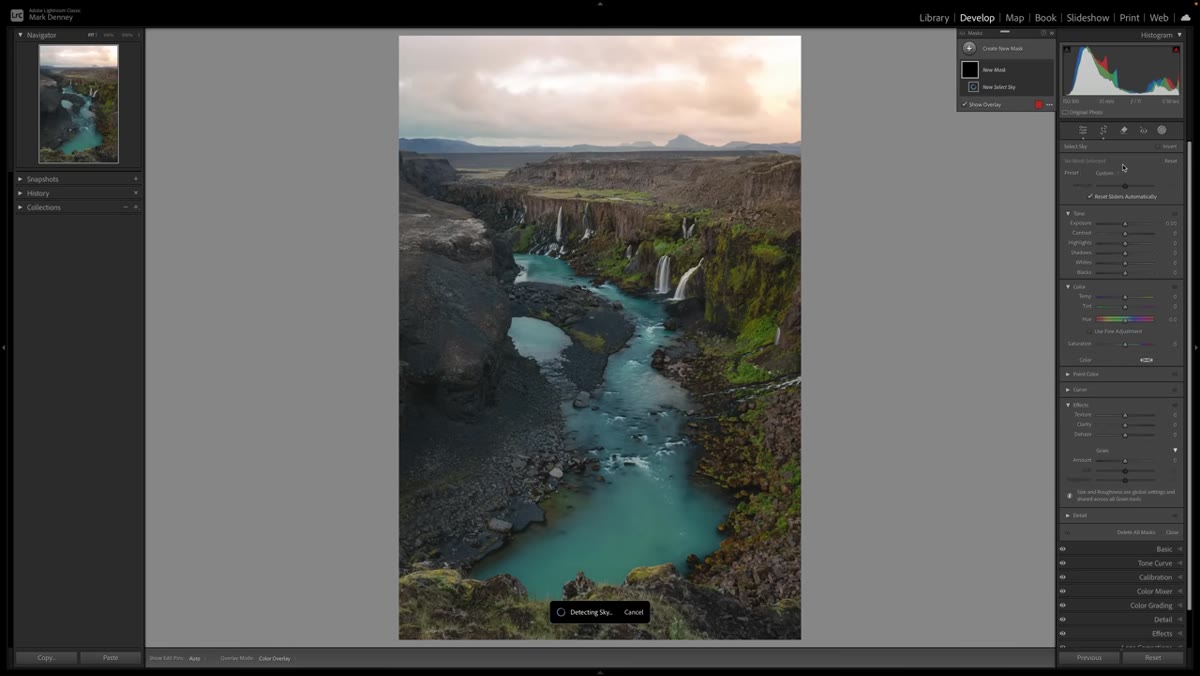Screen dimensions: 1200x676
Task: Click Delete All Masks
Action: point(1135,532)
